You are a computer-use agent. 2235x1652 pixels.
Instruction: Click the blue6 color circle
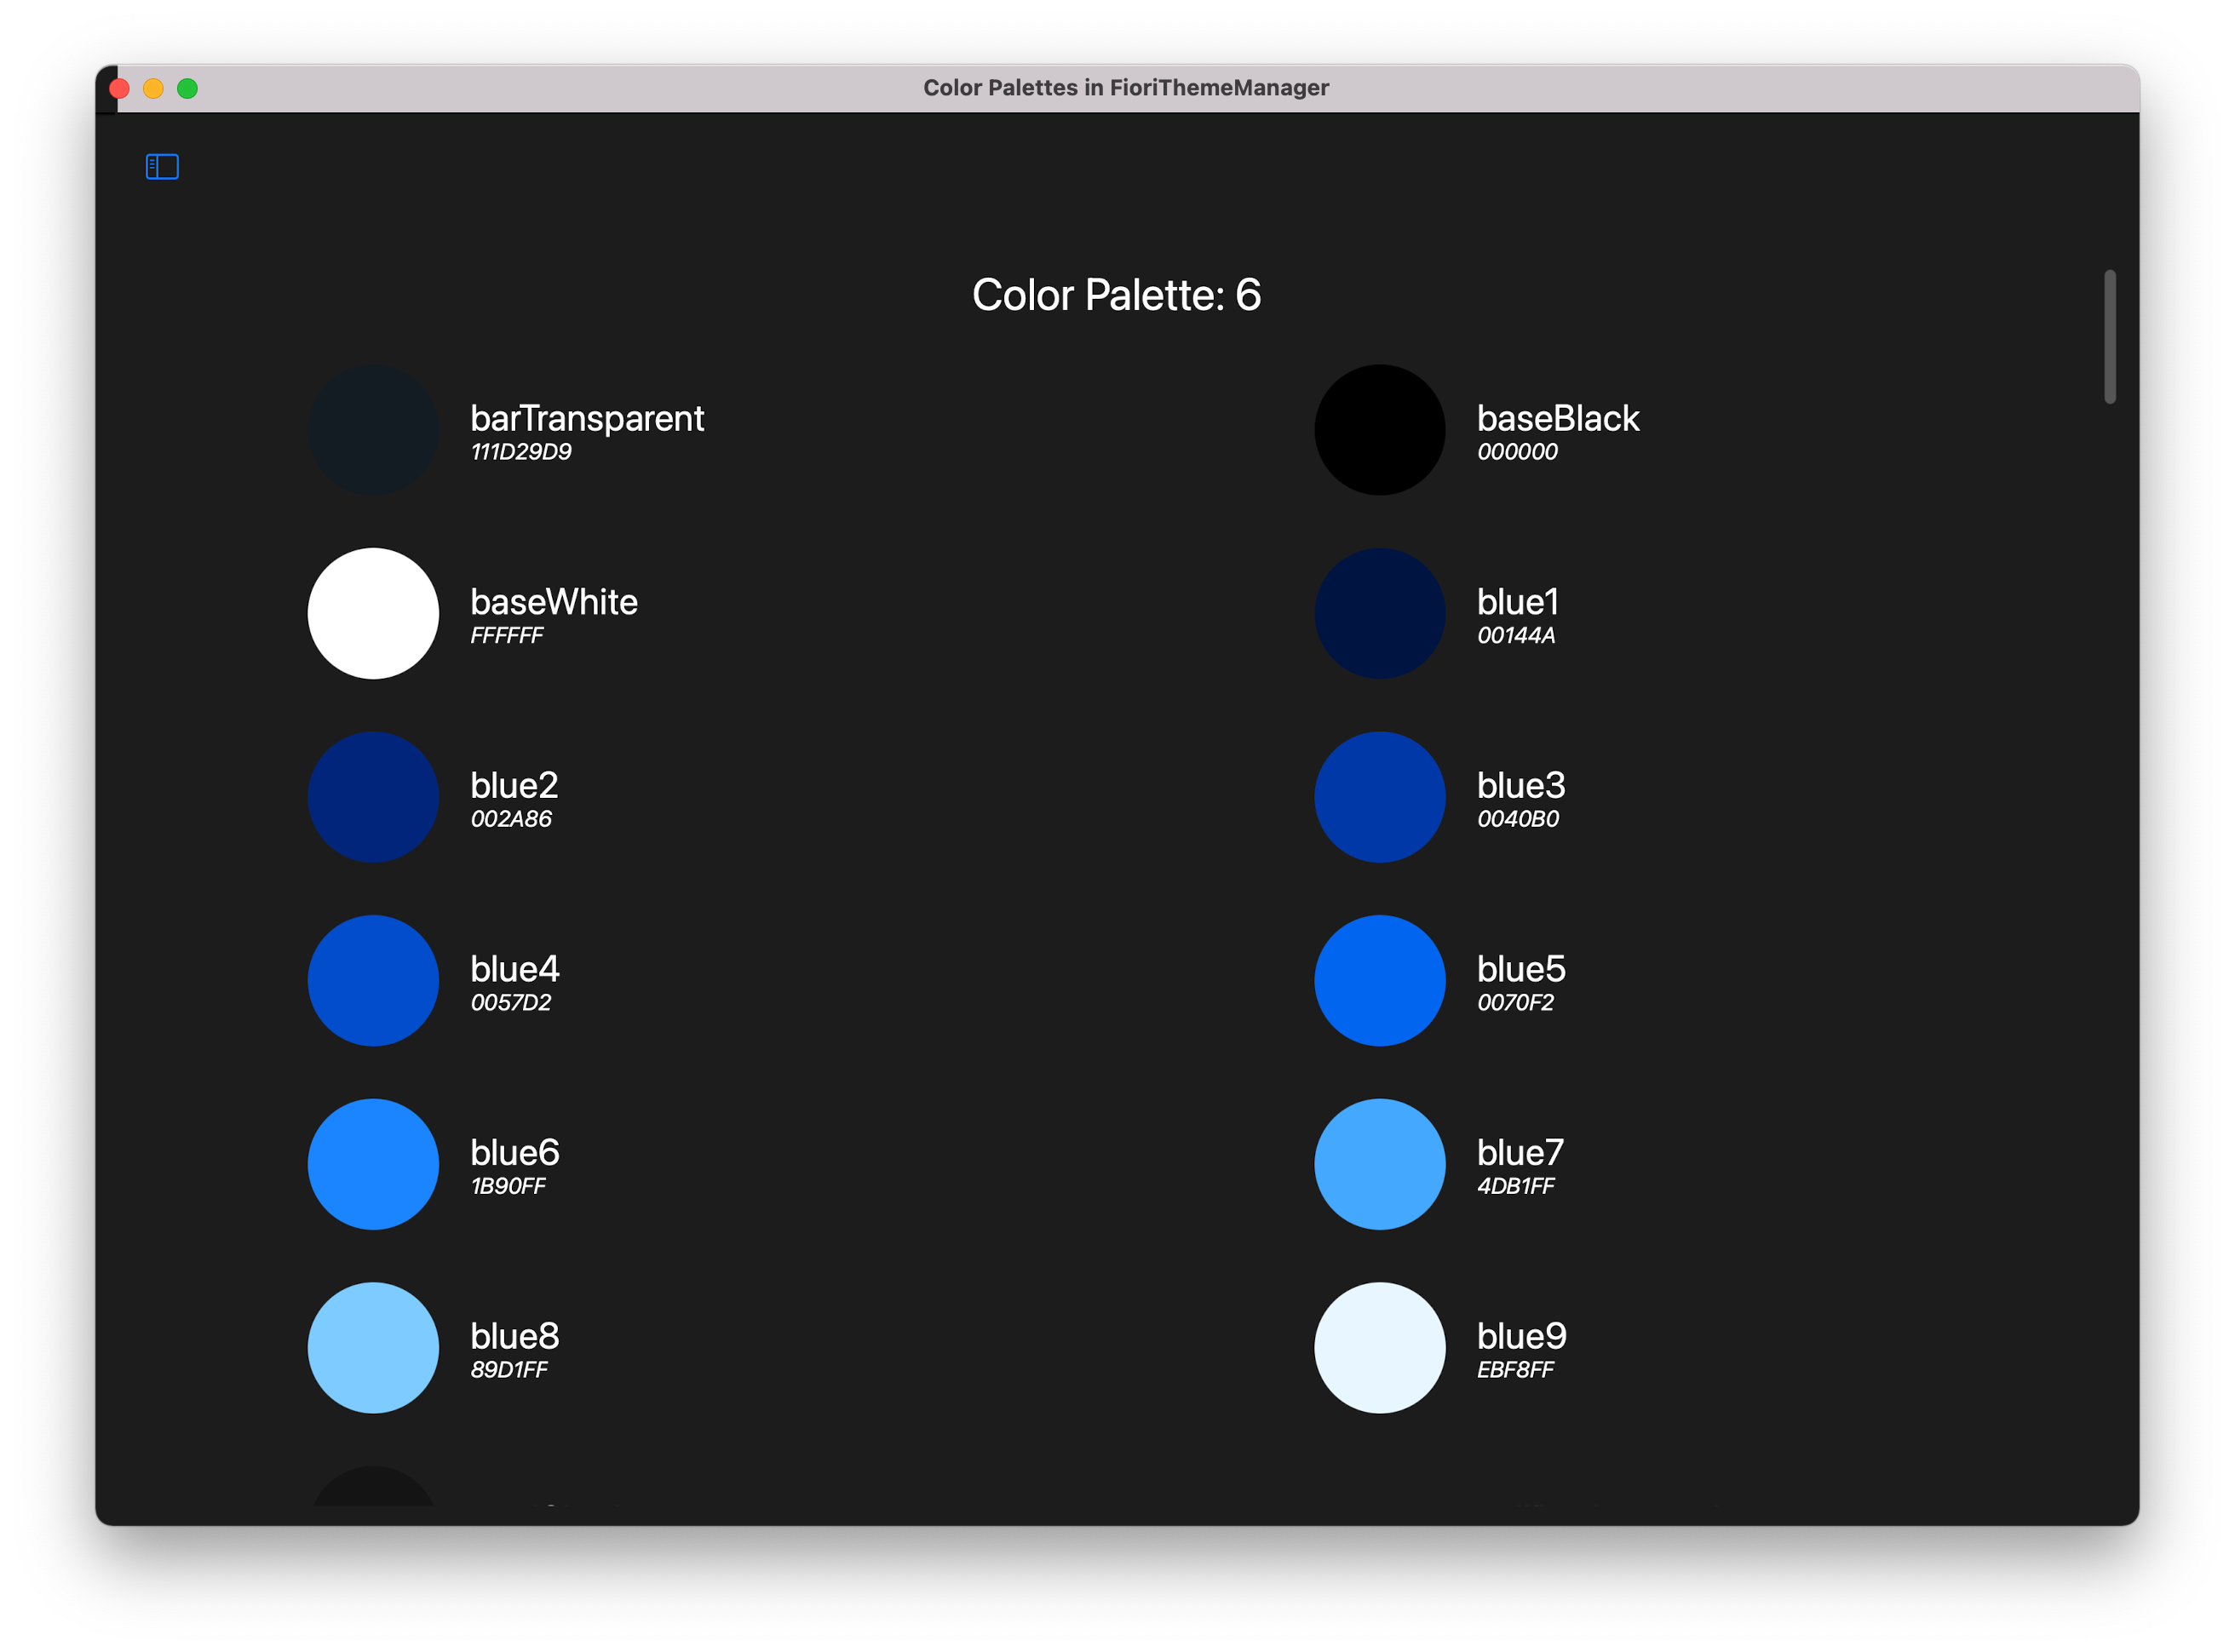(x=372, y=1164)
